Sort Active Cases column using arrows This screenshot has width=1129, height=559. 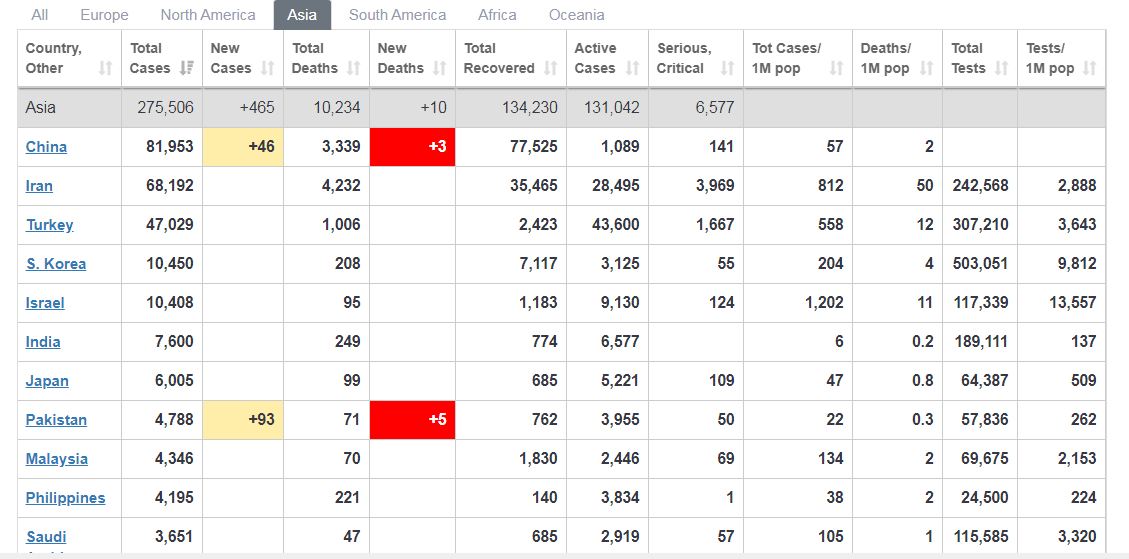coord(632,68)
